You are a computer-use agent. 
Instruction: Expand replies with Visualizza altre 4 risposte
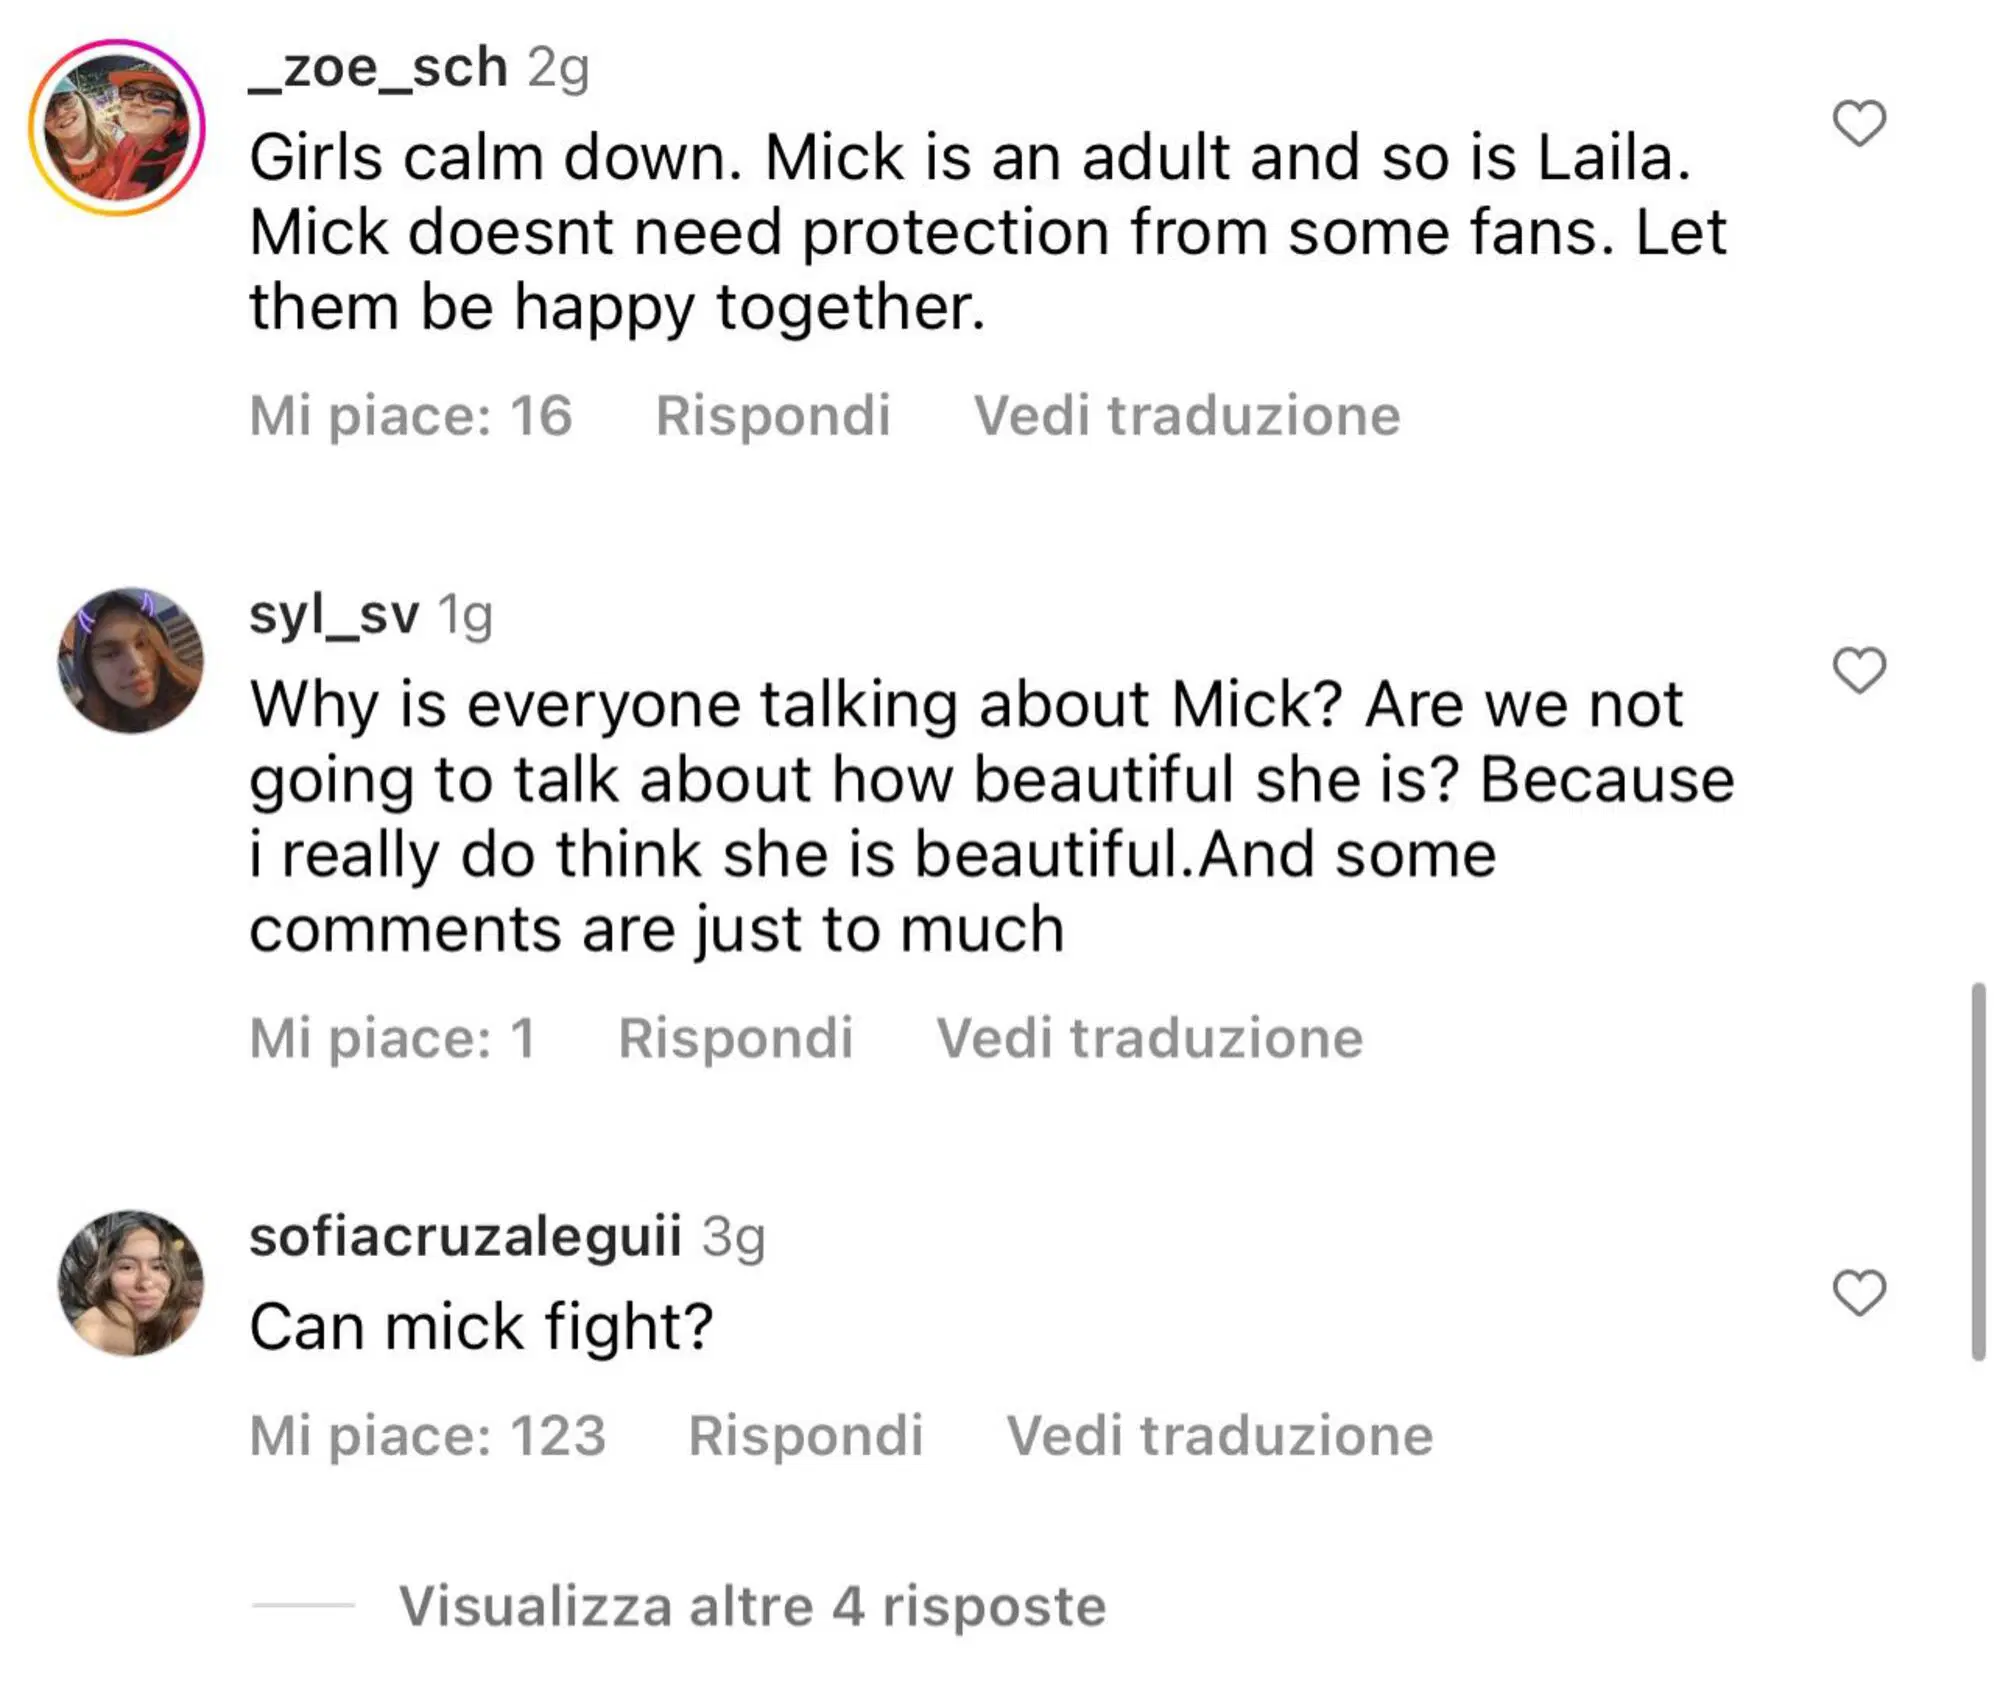pyautogui.click(x=752, y=1607)
